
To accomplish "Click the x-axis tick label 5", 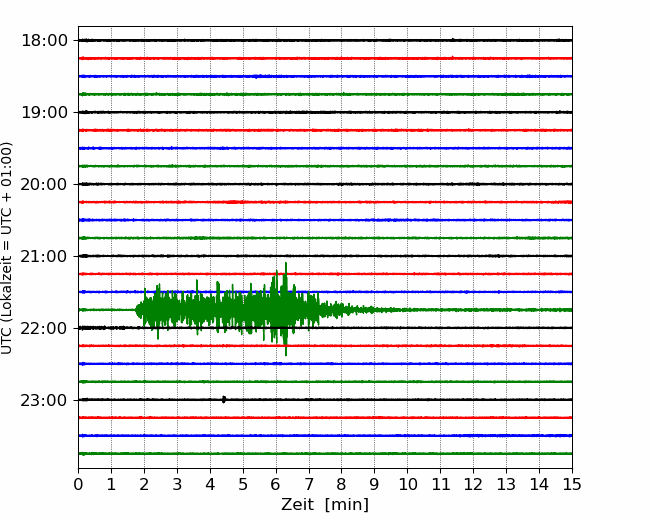I will click(x=243, y=484).
